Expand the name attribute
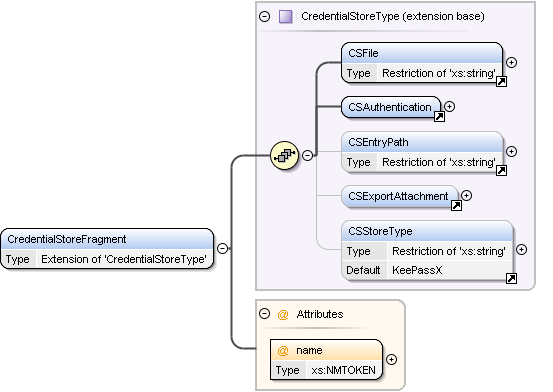 391,360
